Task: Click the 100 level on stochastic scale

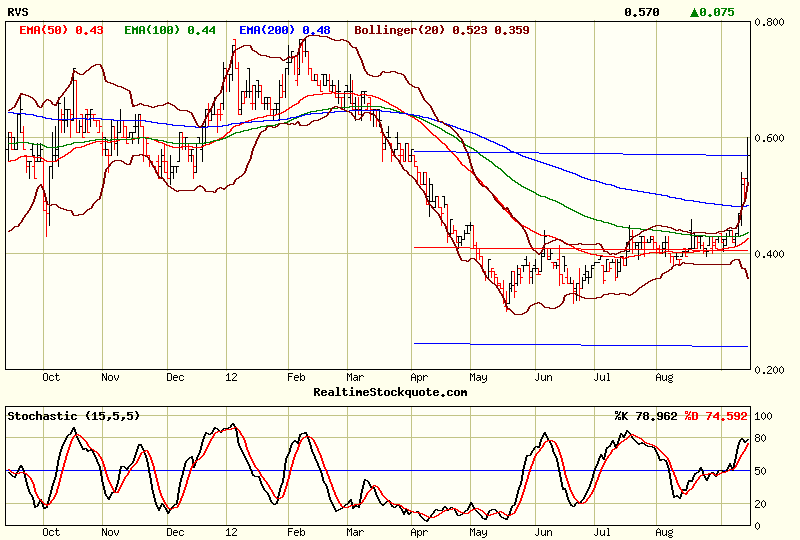Action: pyautogui.click(x=765, y=415)
